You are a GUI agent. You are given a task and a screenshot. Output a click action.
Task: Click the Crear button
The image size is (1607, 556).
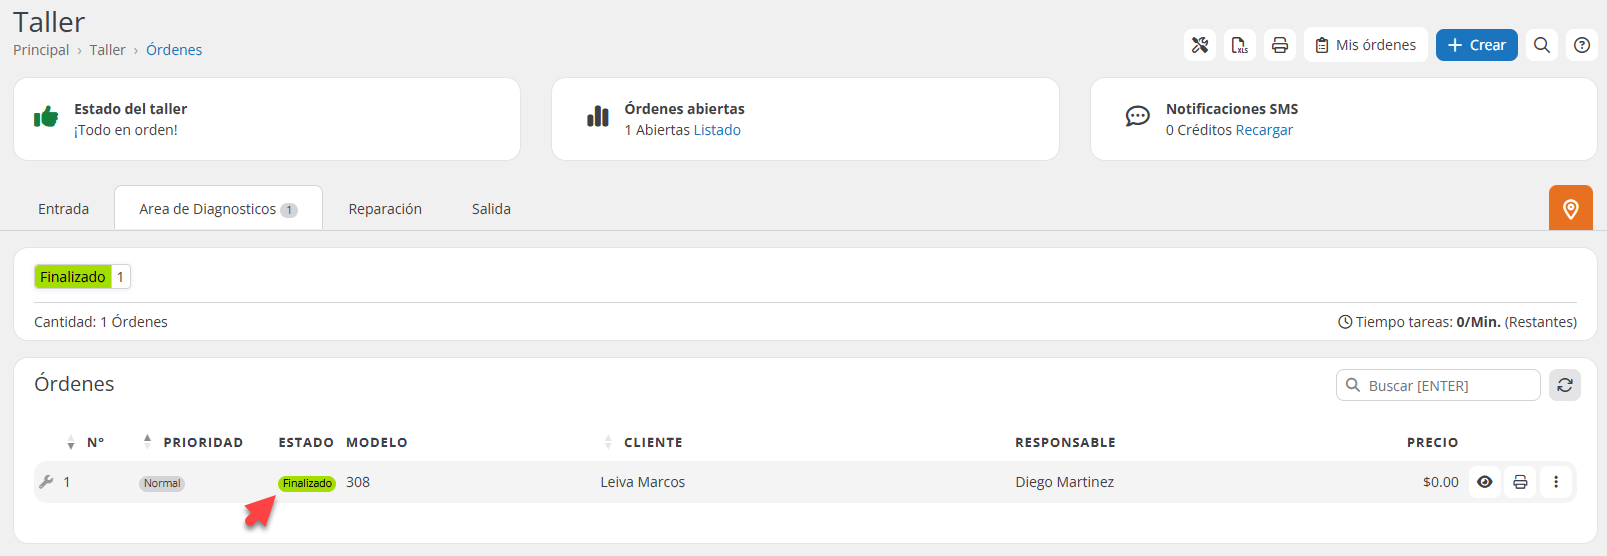click(1476, 45)
